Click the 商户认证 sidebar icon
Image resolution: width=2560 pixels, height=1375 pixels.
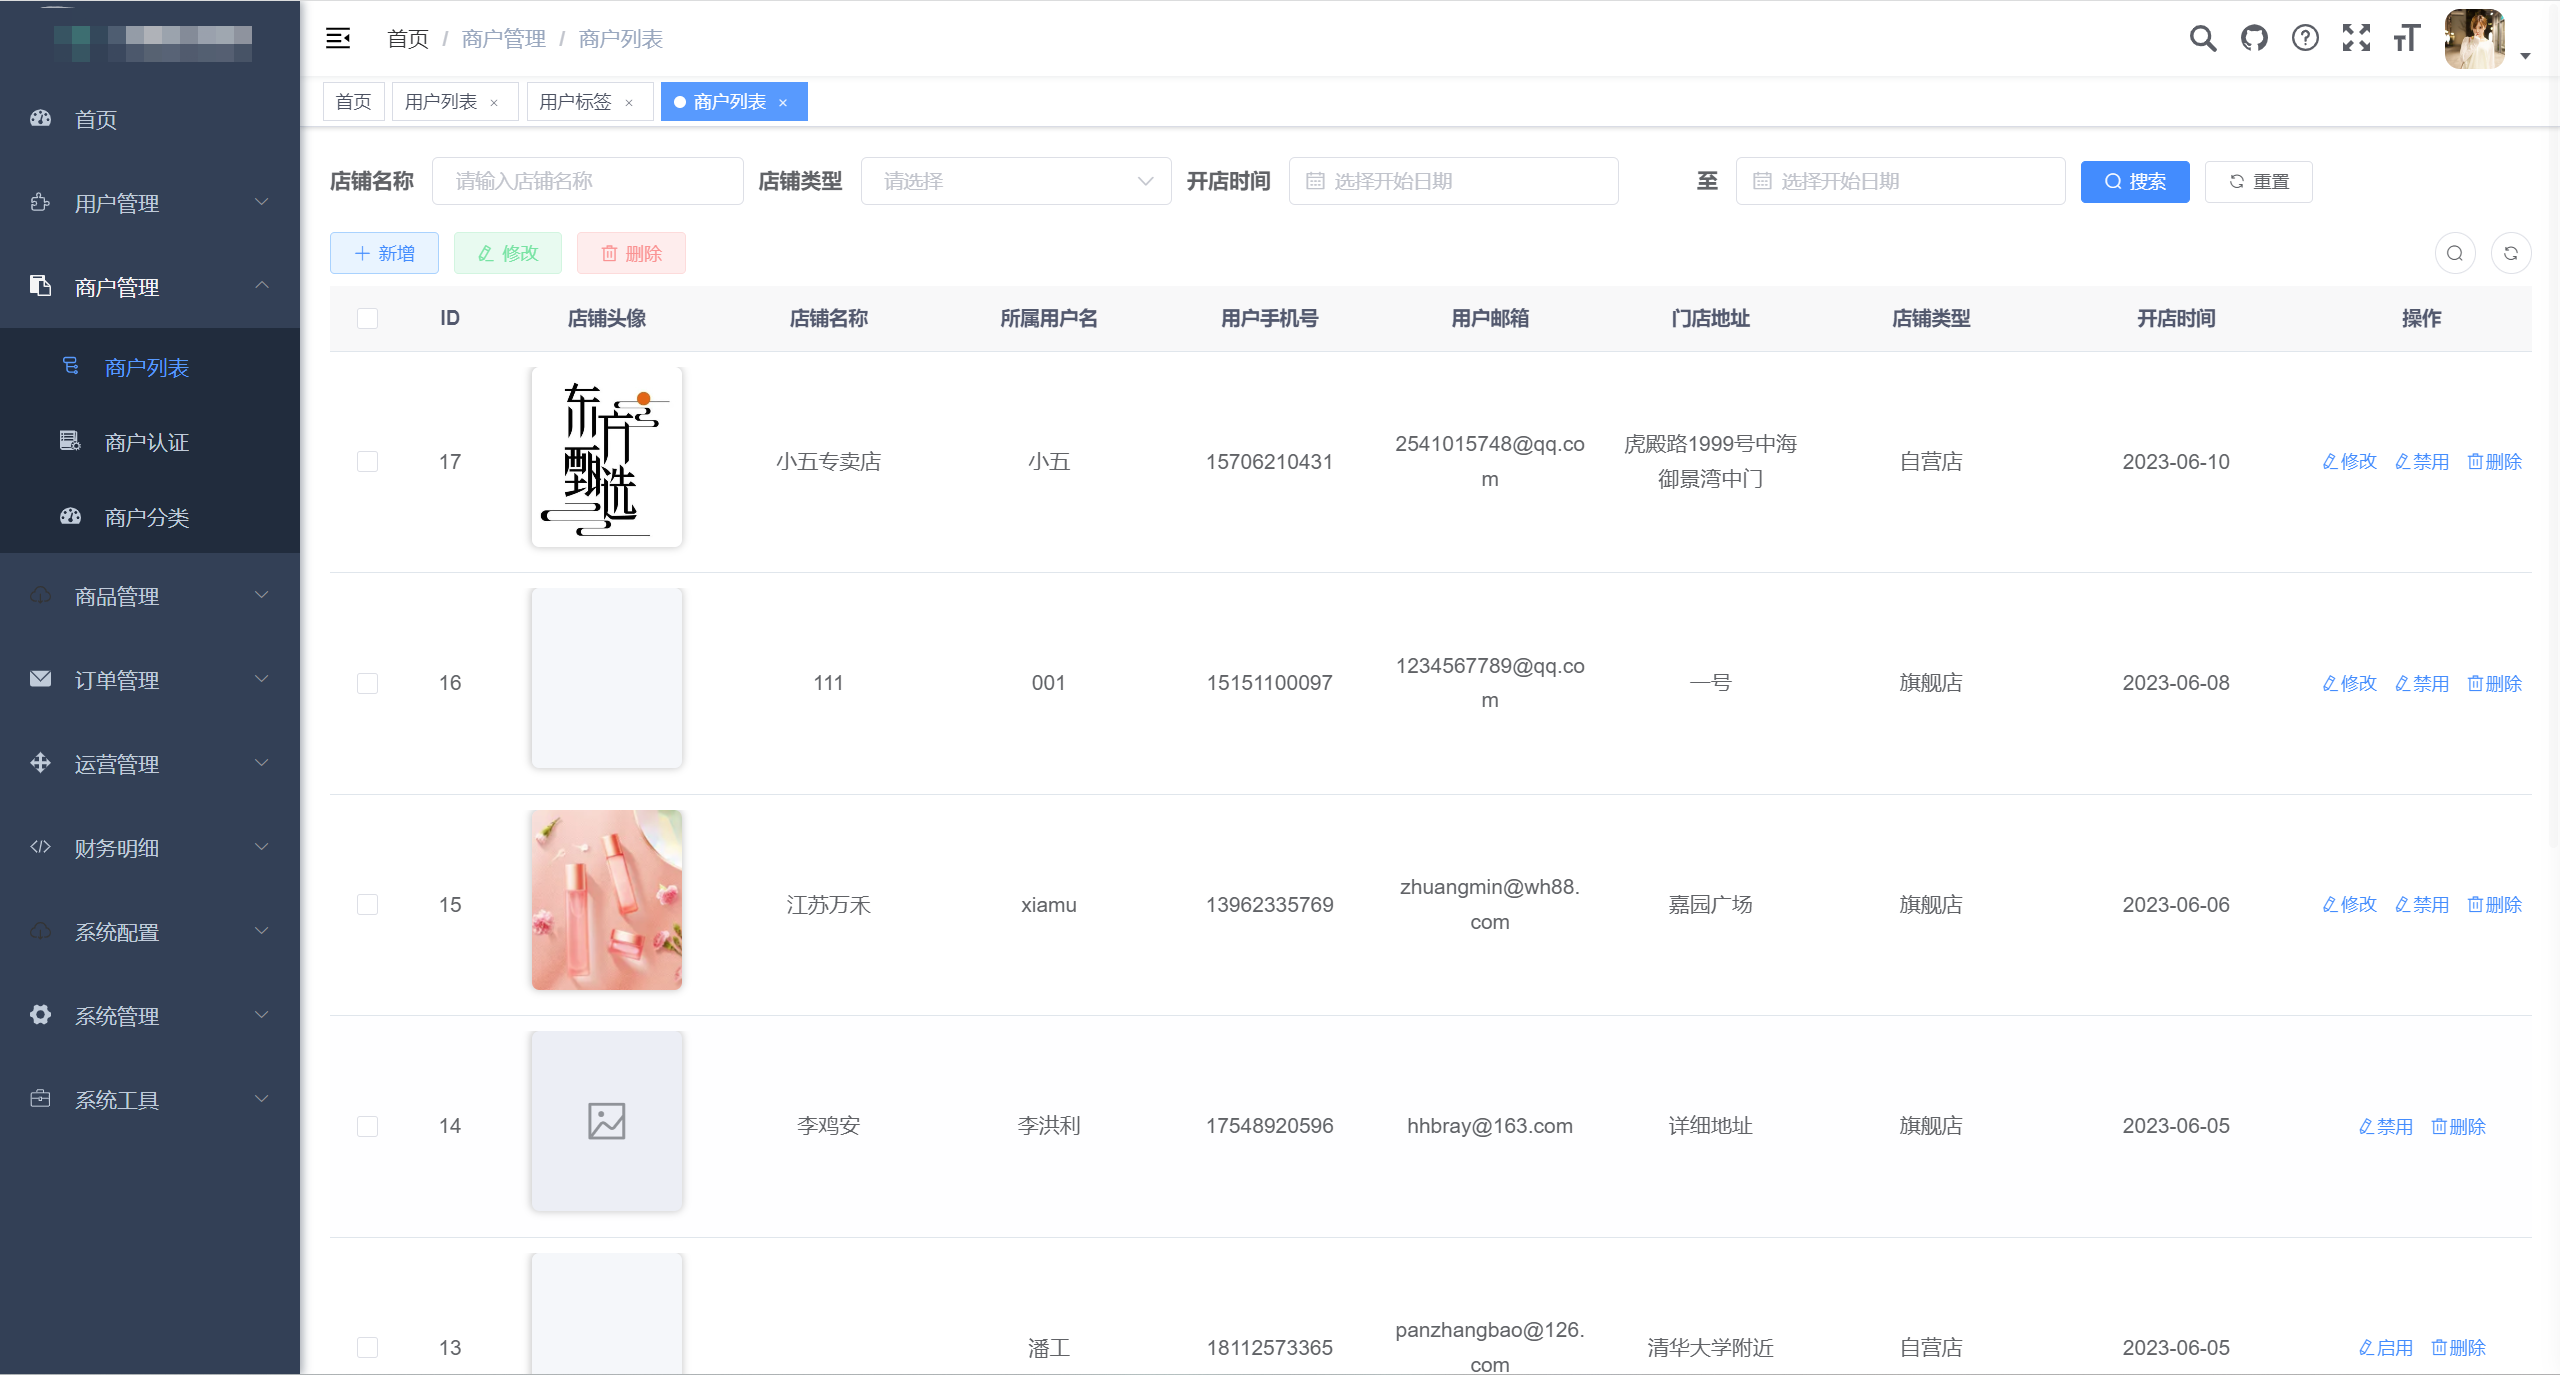(x=70, y=441)
